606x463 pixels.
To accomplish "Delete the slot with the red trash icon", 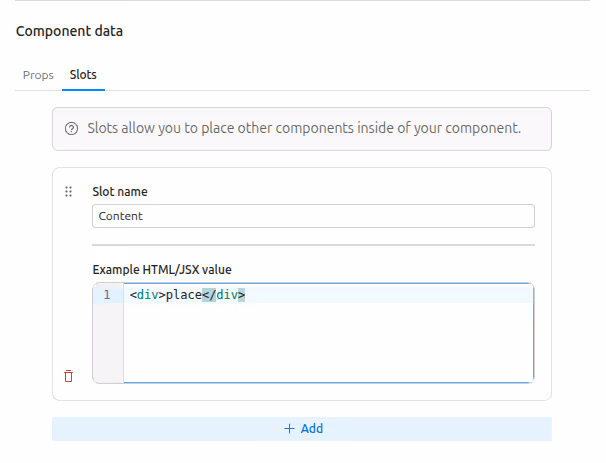I will tap(68, 376).
